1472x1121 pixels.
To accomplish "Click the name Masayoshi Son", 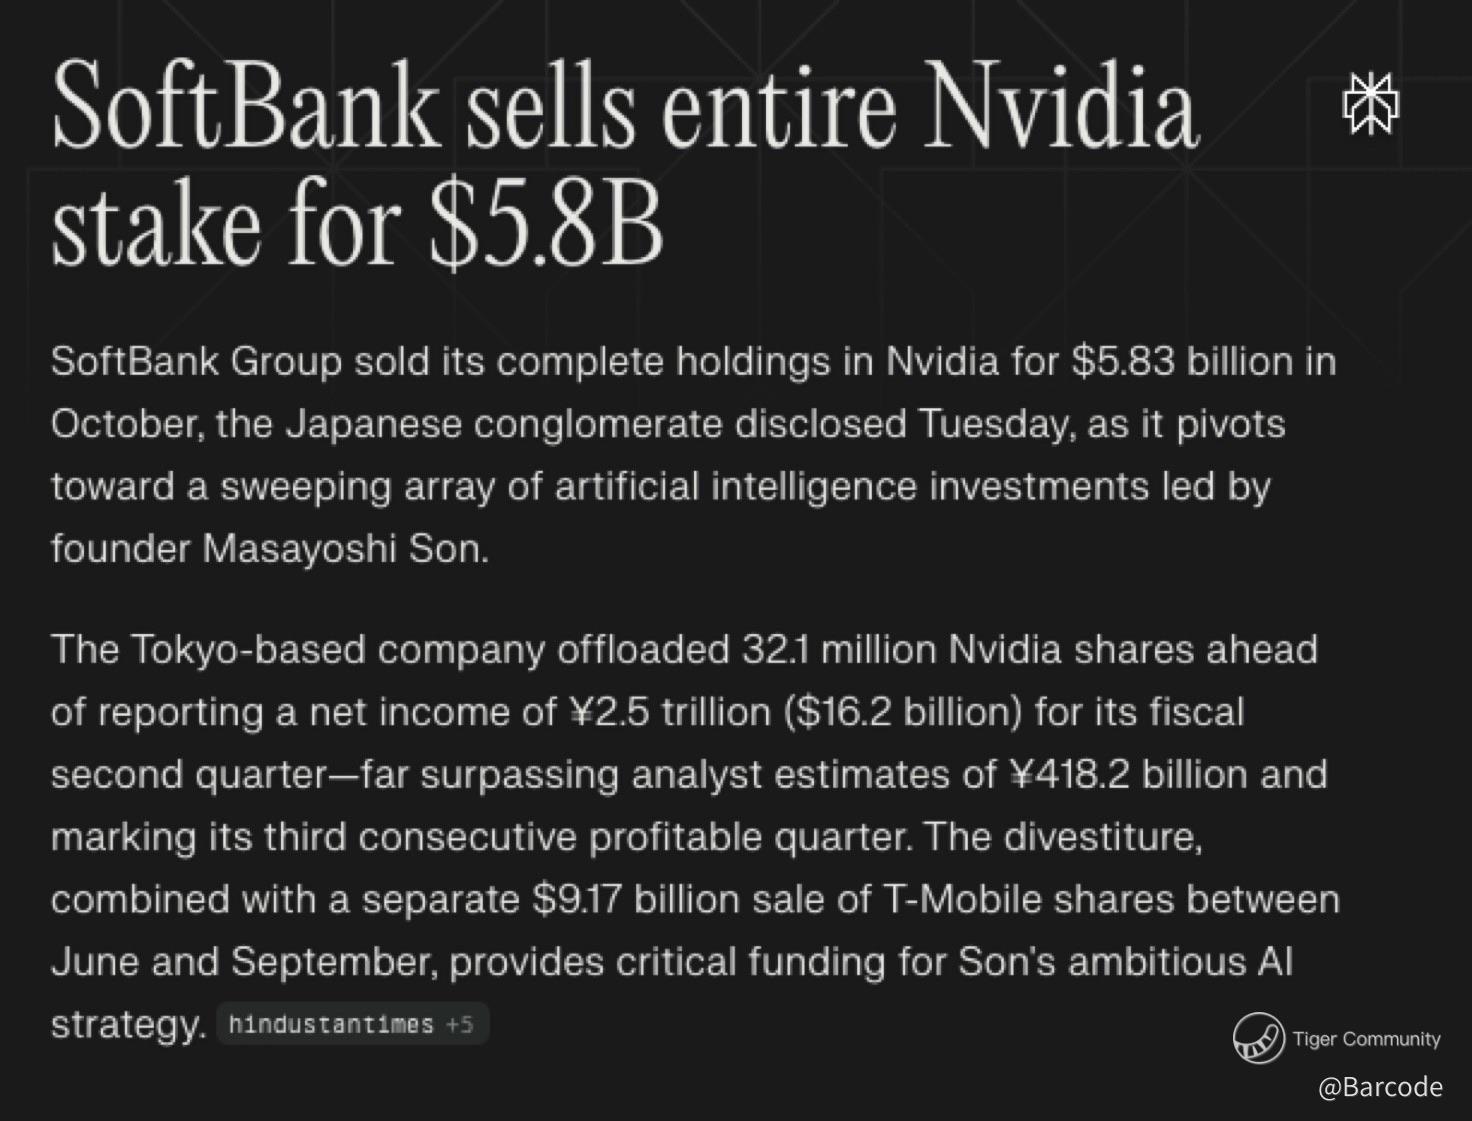I will tap(345, 549).
